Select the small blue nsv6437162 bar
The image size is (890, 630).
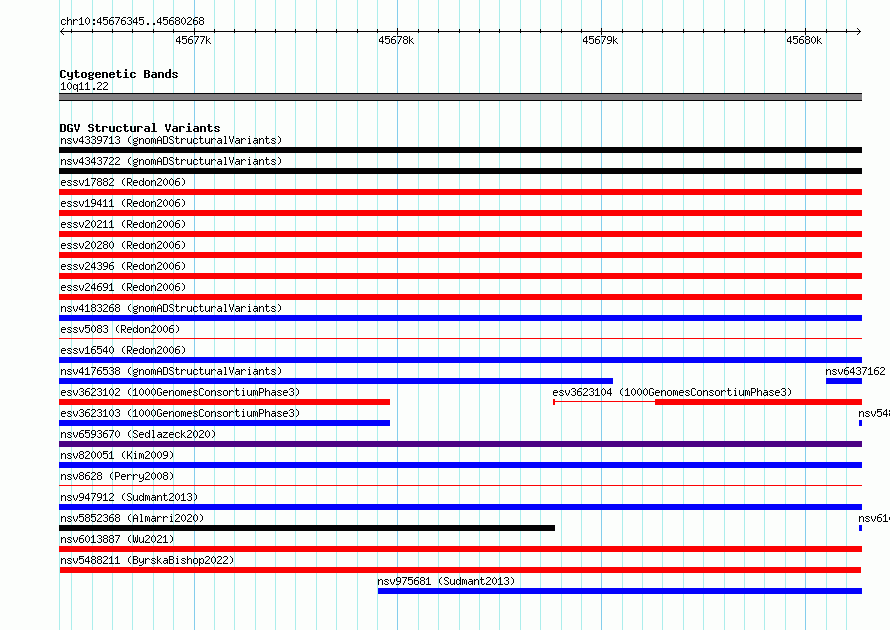[843, 381]
